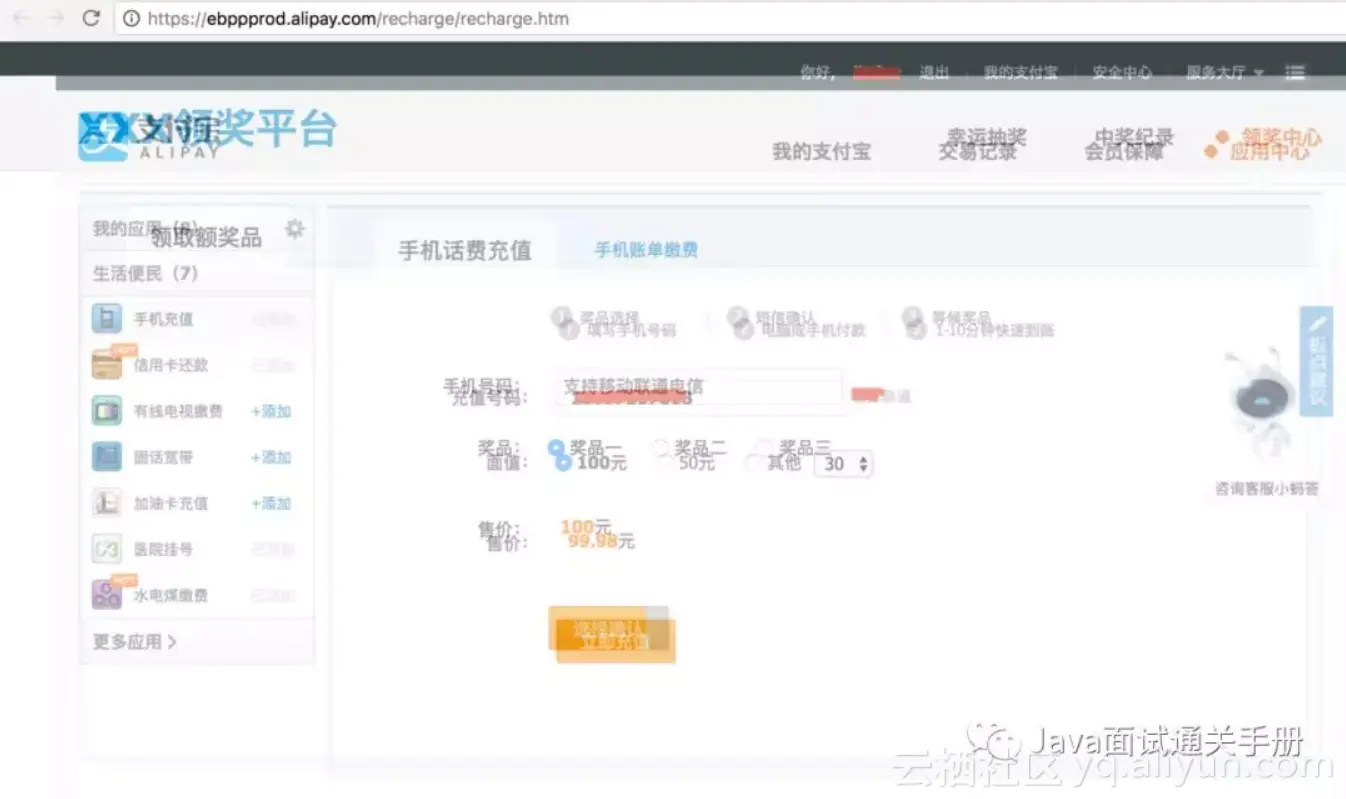Viewport: 1346px width, 799px height.
Task: Open 应用中心 in main navigation
Action: tap(1269, 152)
